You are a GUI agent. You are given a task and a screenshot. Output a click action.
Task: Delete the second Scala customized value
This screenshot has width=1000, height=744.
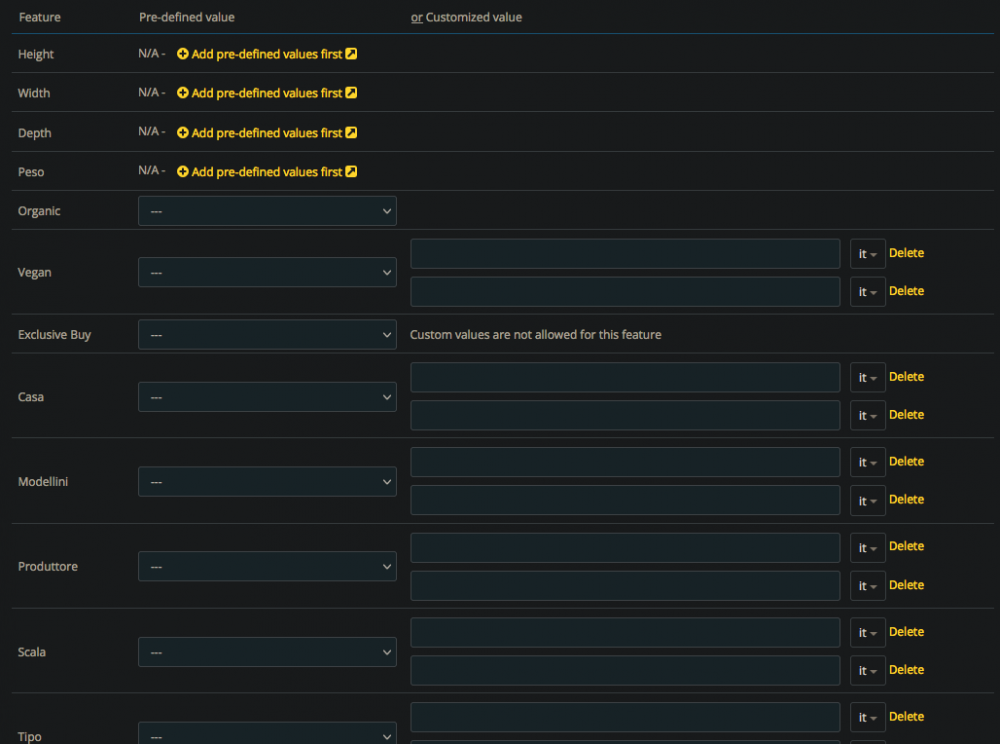(906, 670)
